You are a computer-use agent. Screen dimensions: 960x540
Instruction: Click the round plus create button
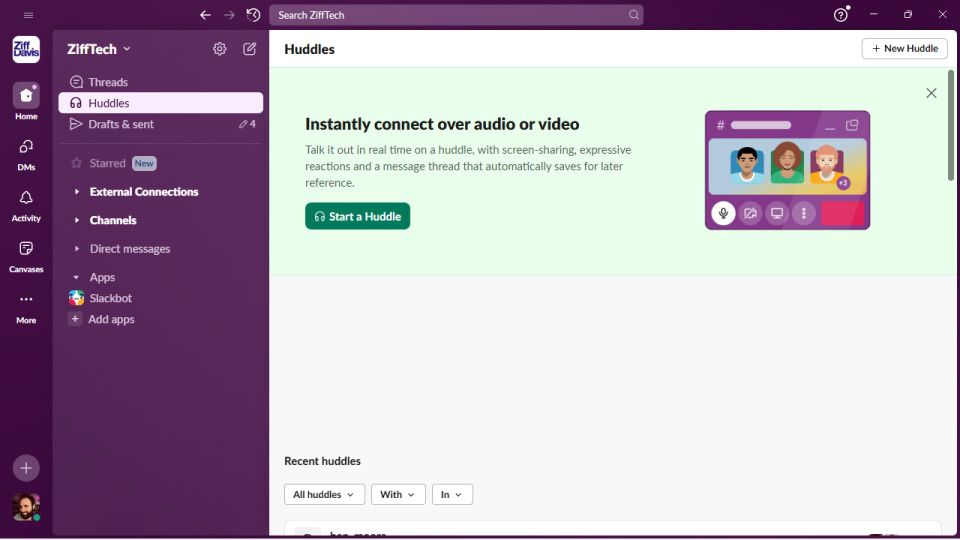click(26, 468)
